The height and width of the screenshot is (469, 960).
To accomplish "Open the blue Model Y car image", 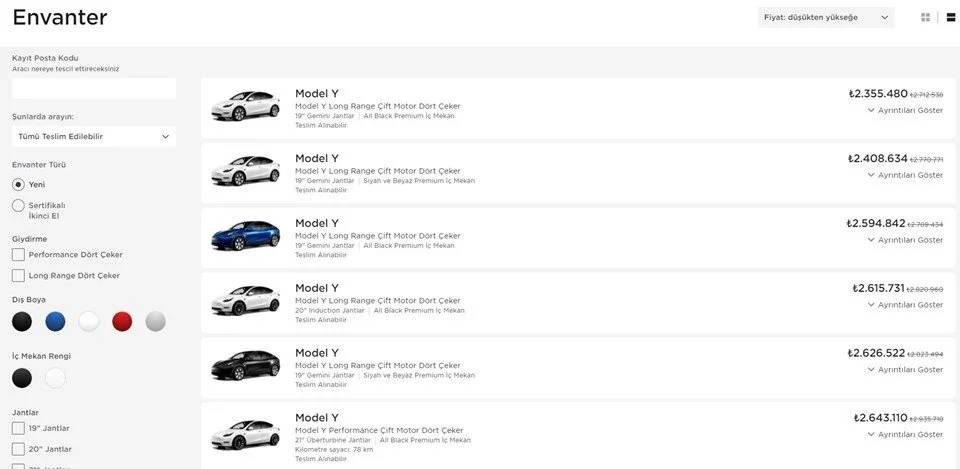I will pyautogui.click(x=246, y=235).
